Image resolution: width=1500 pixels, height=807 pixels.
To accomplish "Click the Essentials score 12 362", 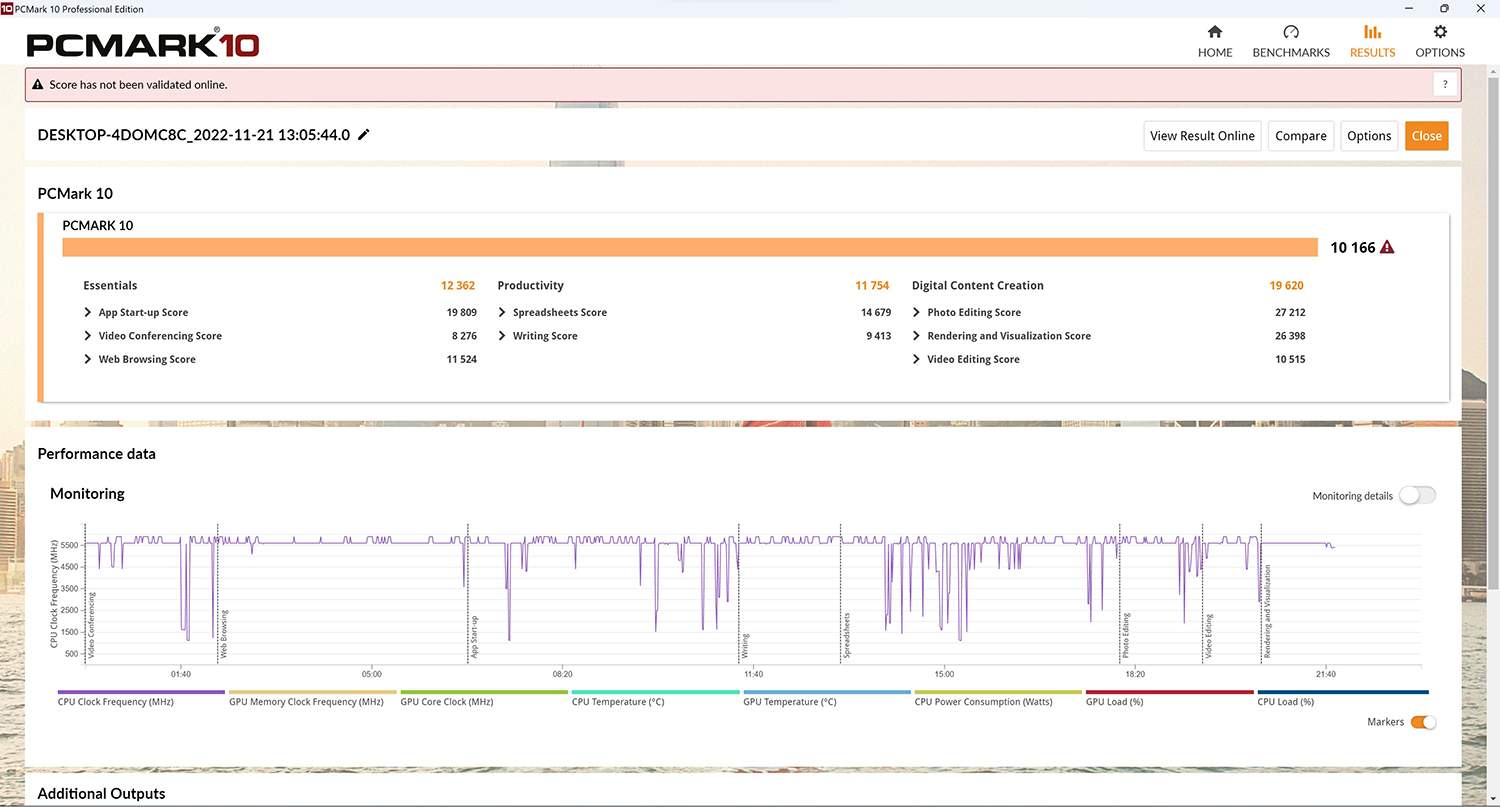I will point(458,286).
